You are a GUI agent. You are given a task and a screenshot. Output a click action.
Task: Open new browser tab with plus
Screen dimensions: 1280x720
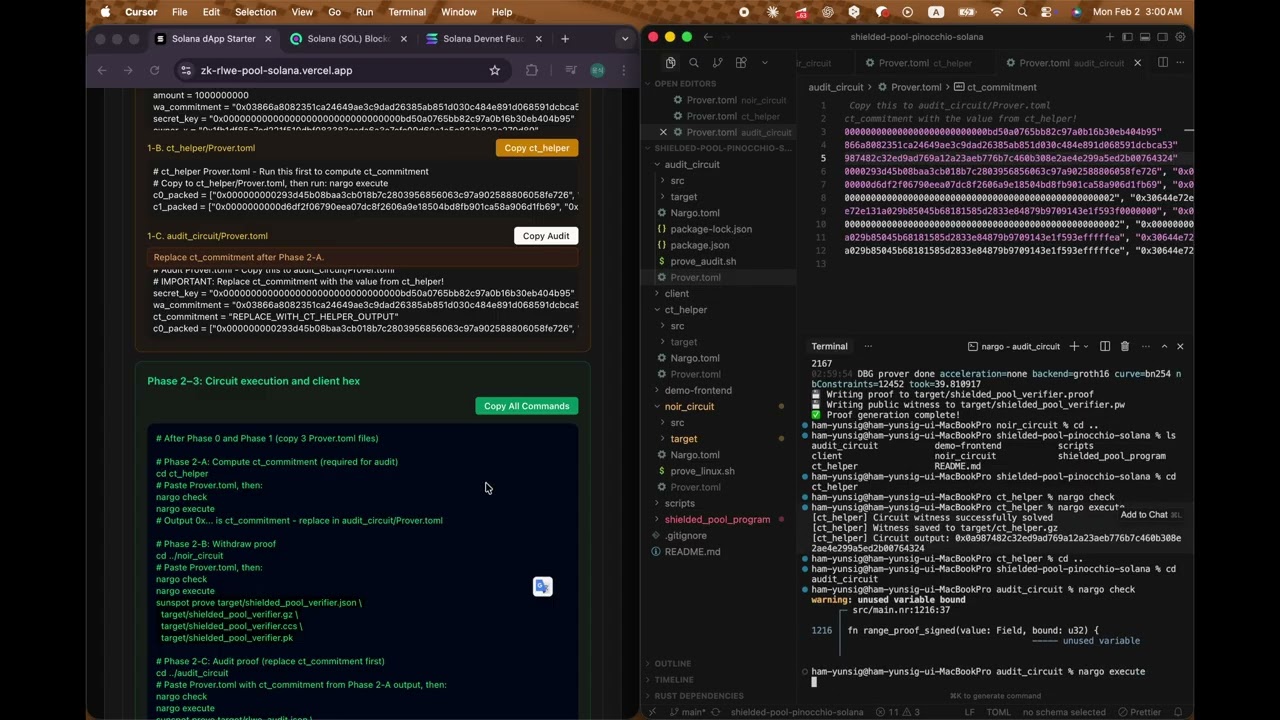tap(565, 39)
